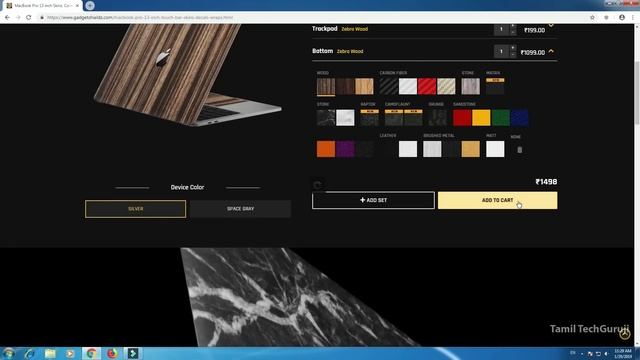Screen dimensions: 640x360
Task: Pick the red Carbon Fiber swatch
Action: point(427,87)
